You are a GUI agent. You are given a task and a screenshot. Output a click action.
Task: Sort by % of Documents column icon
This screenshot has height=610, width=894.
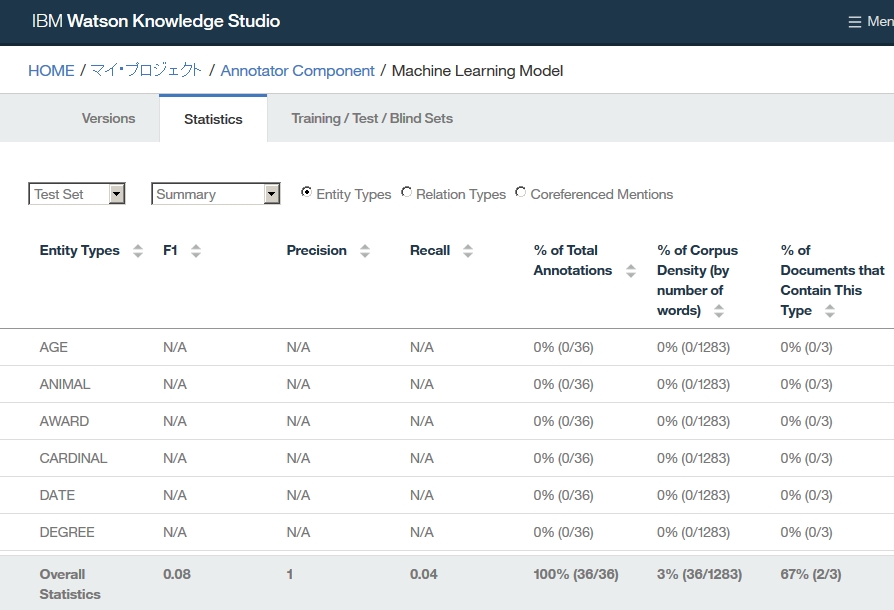coord(830,311)
